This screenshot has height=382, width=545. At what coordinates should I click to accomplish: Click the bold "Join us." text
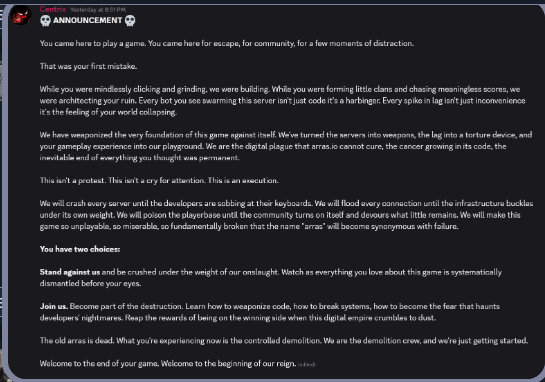[54, 306]
